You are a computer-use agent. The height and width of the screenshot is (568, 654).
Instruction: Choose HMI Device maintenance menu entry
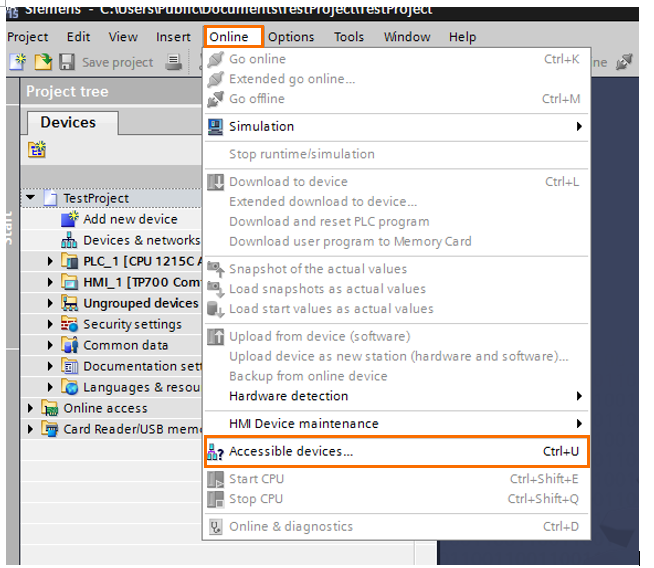click(396, 424)
